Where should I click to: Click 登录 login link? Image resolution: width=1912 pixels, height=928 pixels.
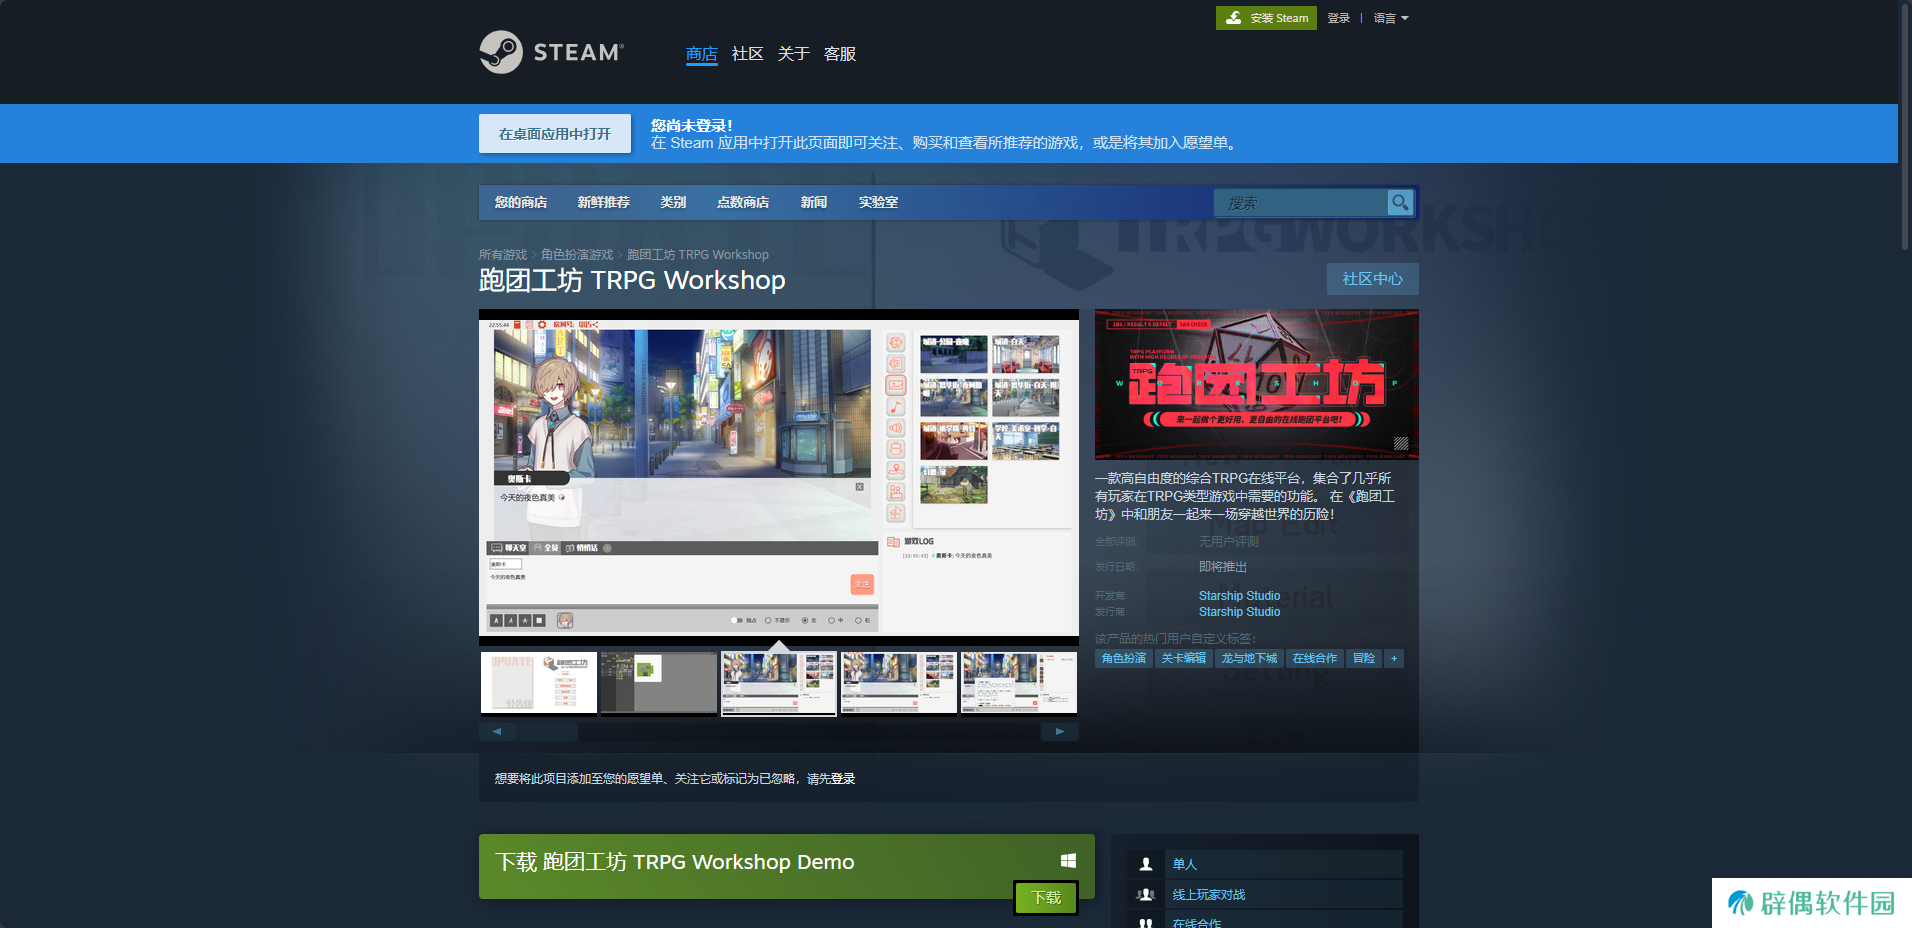click(x=1339, y=18)
